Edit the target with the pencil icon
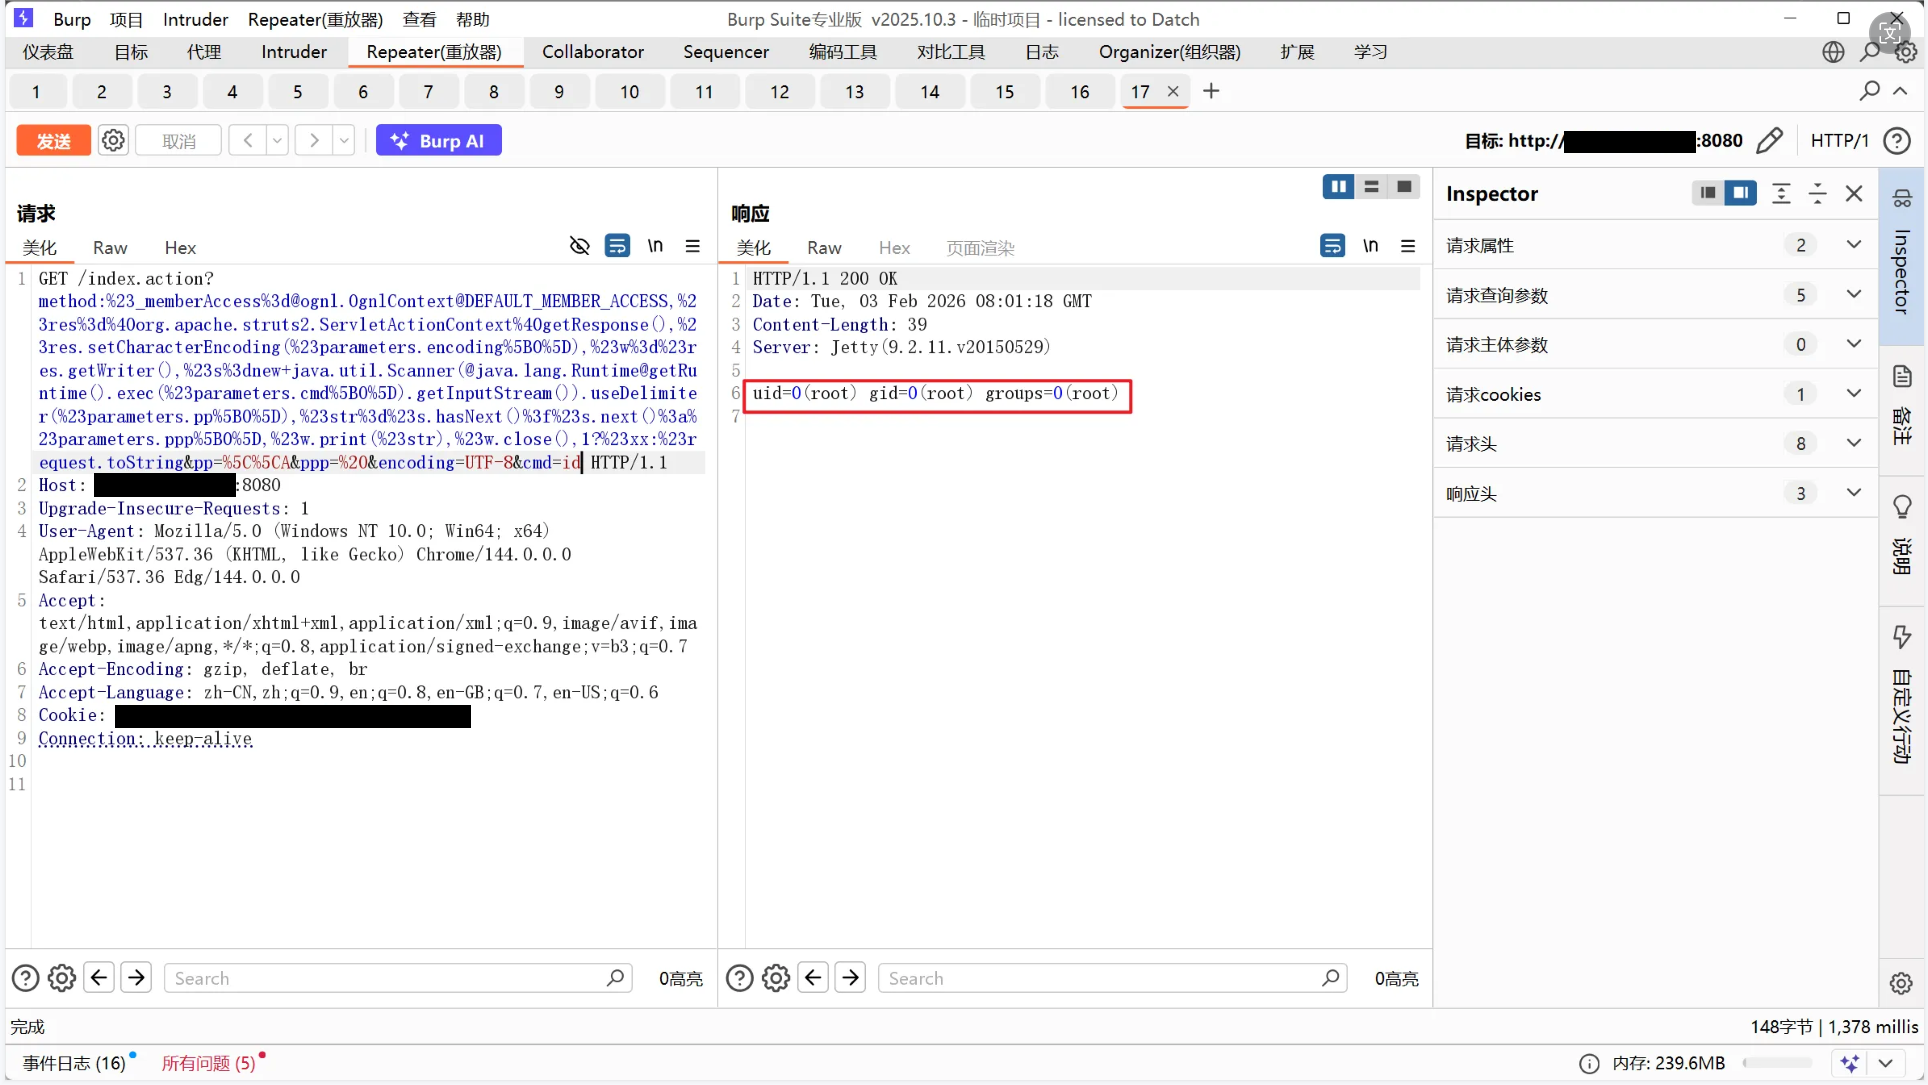Screen dimensions: 1928x1085 (1769, 141)
